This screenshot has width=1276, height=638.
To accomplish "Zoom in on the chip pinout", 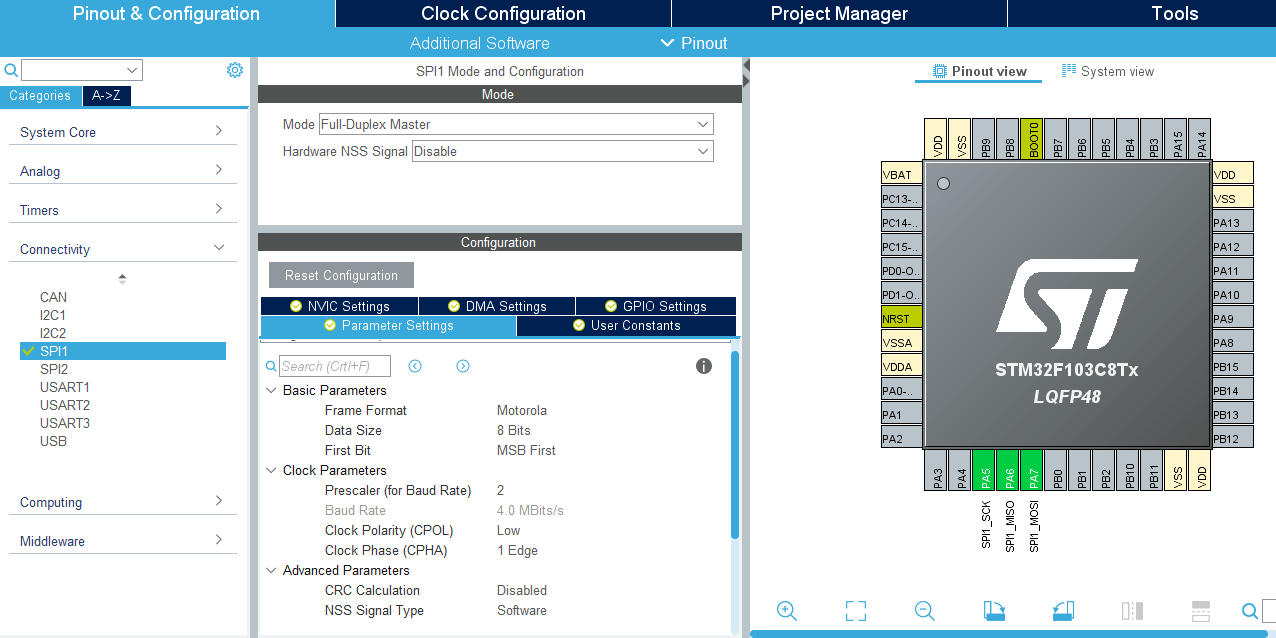I will (x=787, y=611).
